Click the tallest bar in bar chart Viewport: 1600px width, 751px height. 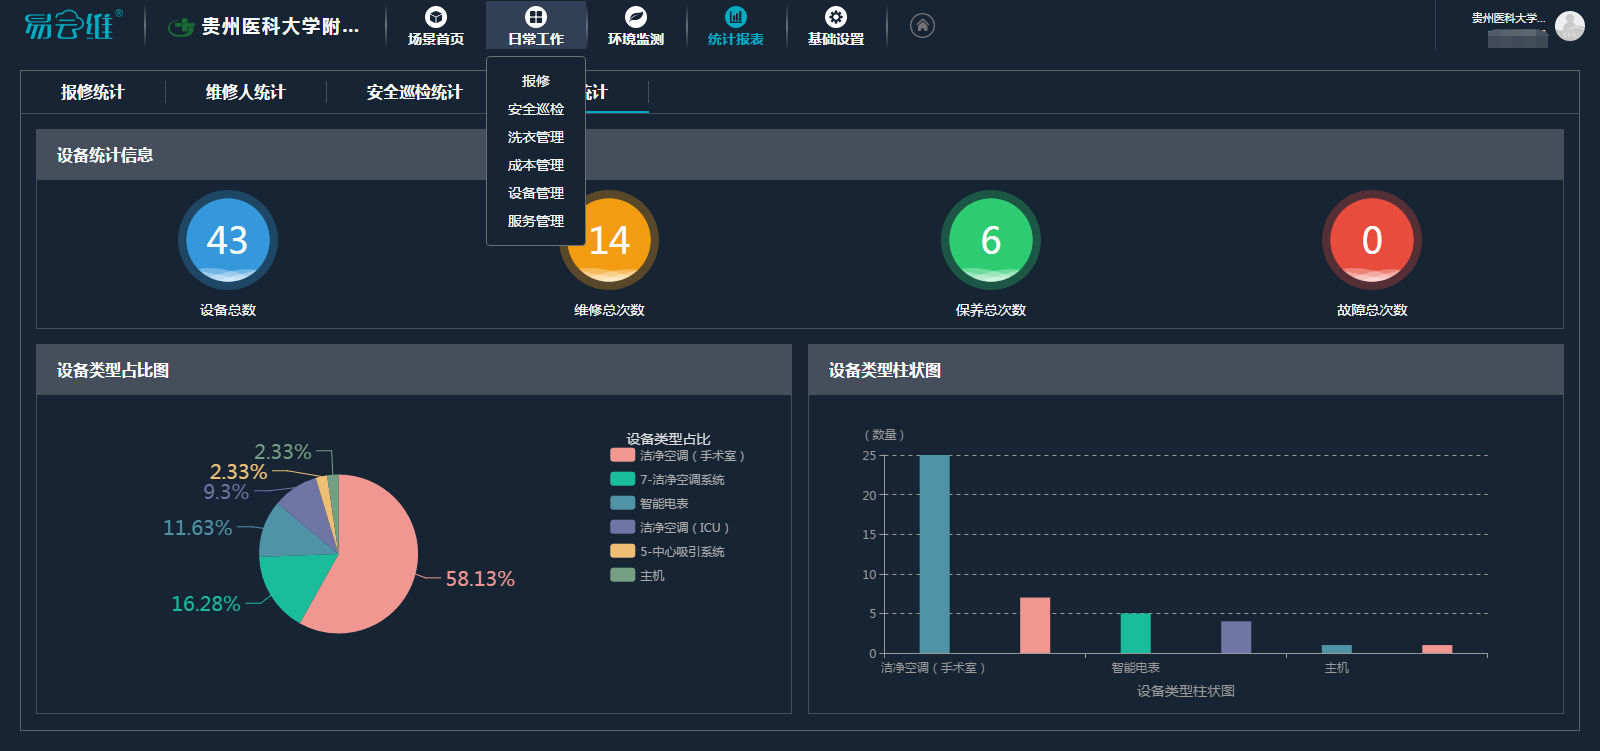[x=934, y=555]
